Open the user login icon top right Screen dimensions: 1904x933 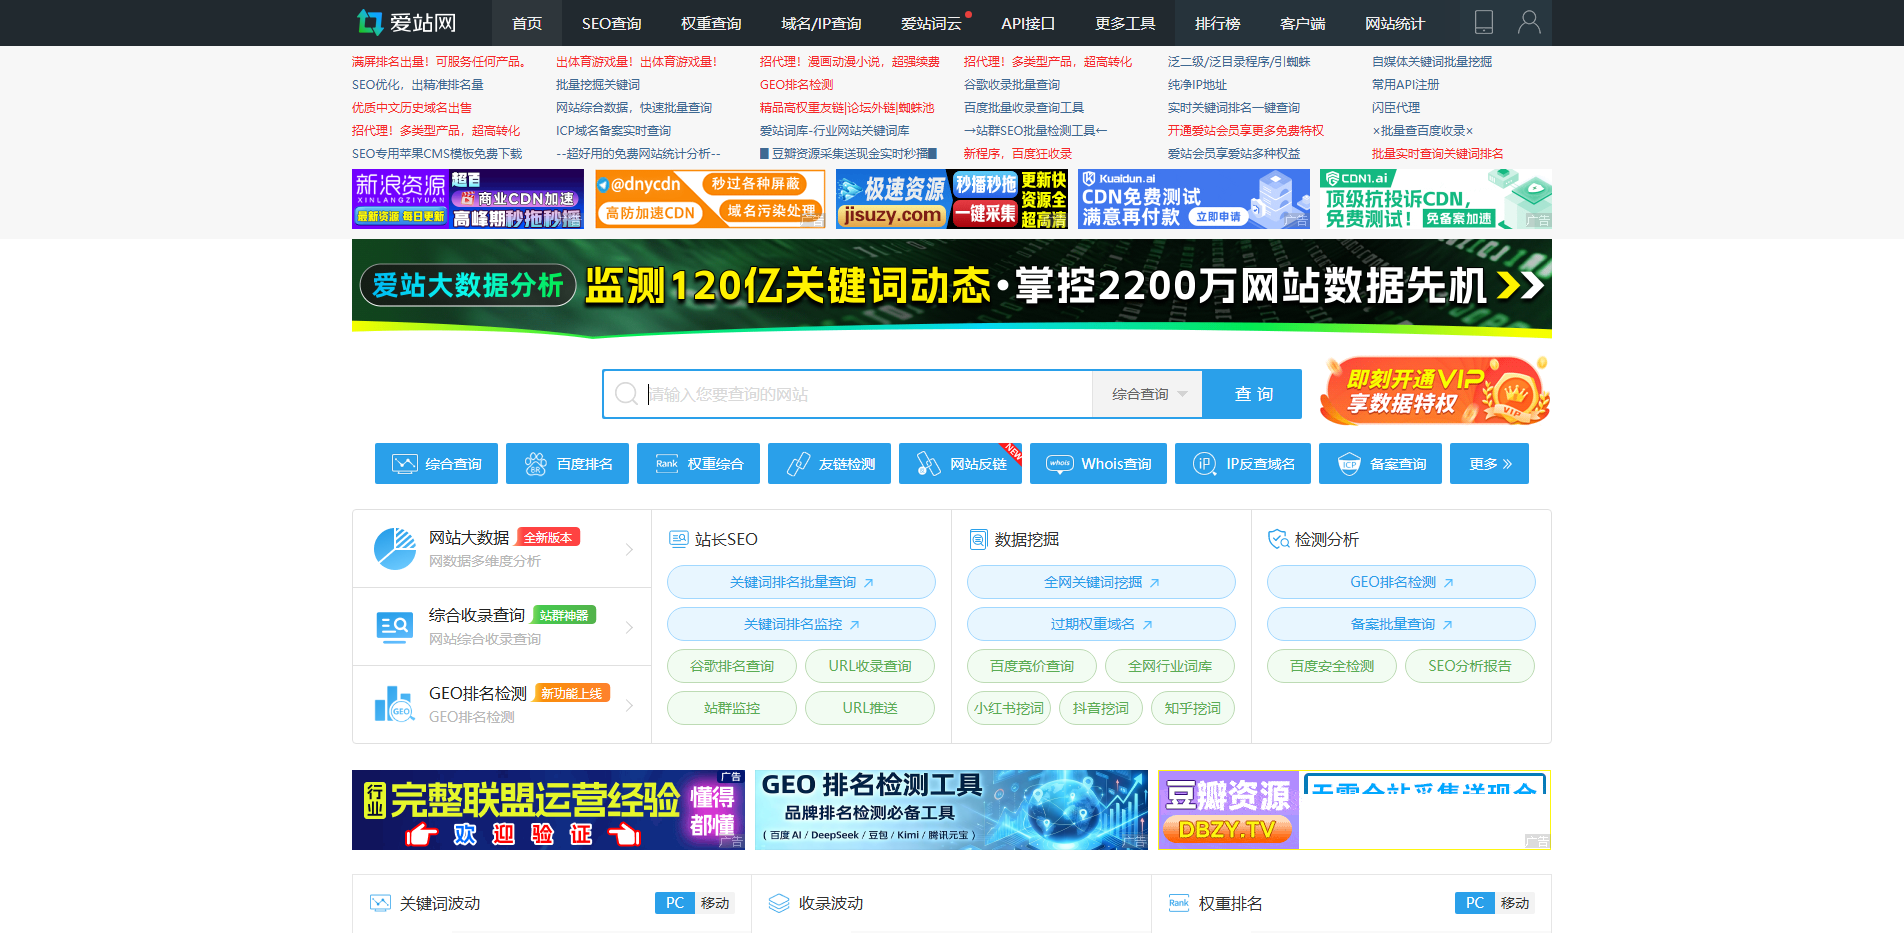(1529, 22)
